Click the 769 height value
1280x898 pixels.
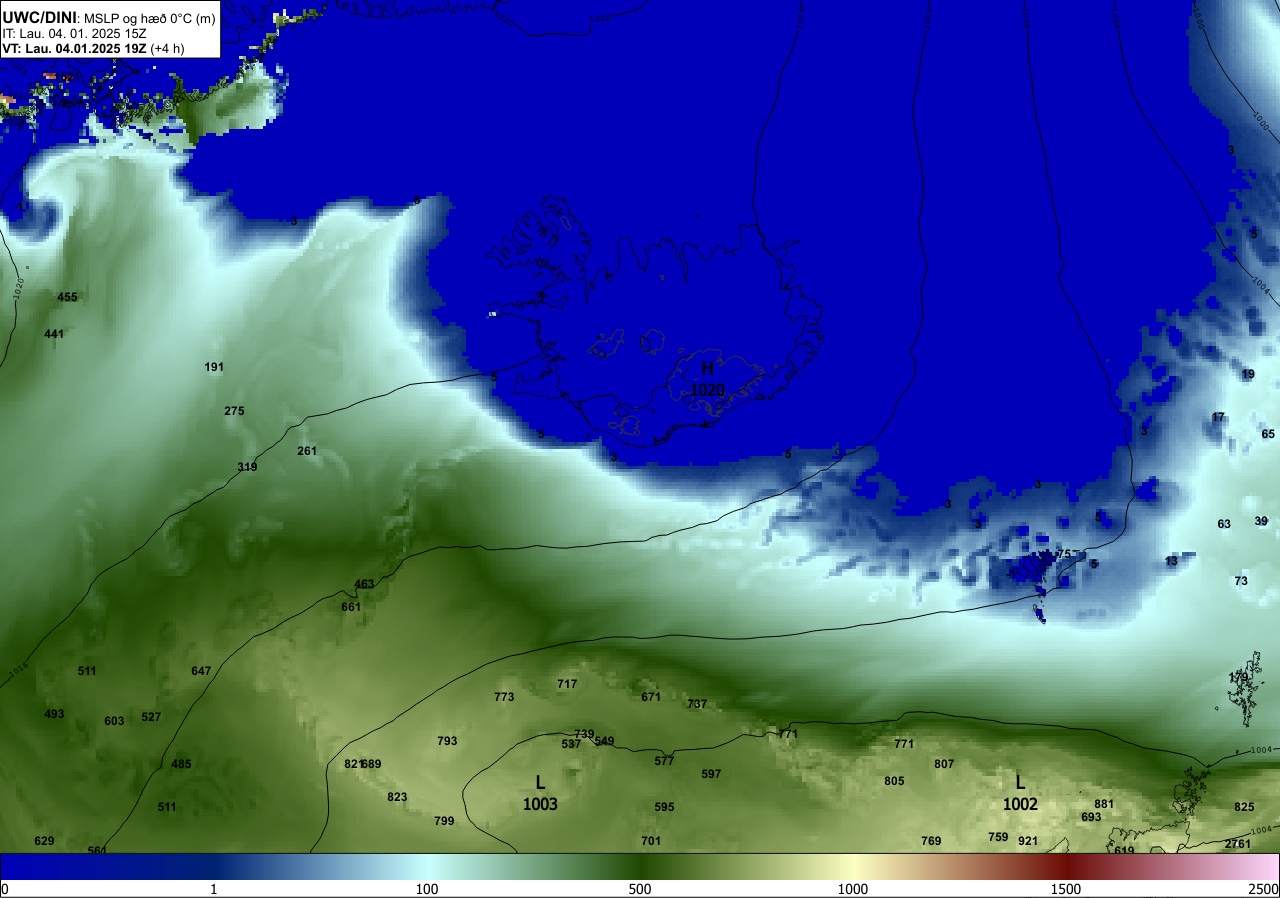click(x=931, y=841)
